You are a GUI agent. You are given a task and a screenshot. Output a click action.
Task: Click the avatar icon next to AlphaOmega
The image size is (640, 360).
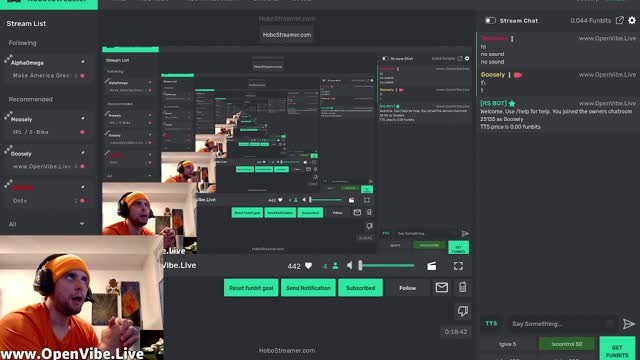[8, 60]
